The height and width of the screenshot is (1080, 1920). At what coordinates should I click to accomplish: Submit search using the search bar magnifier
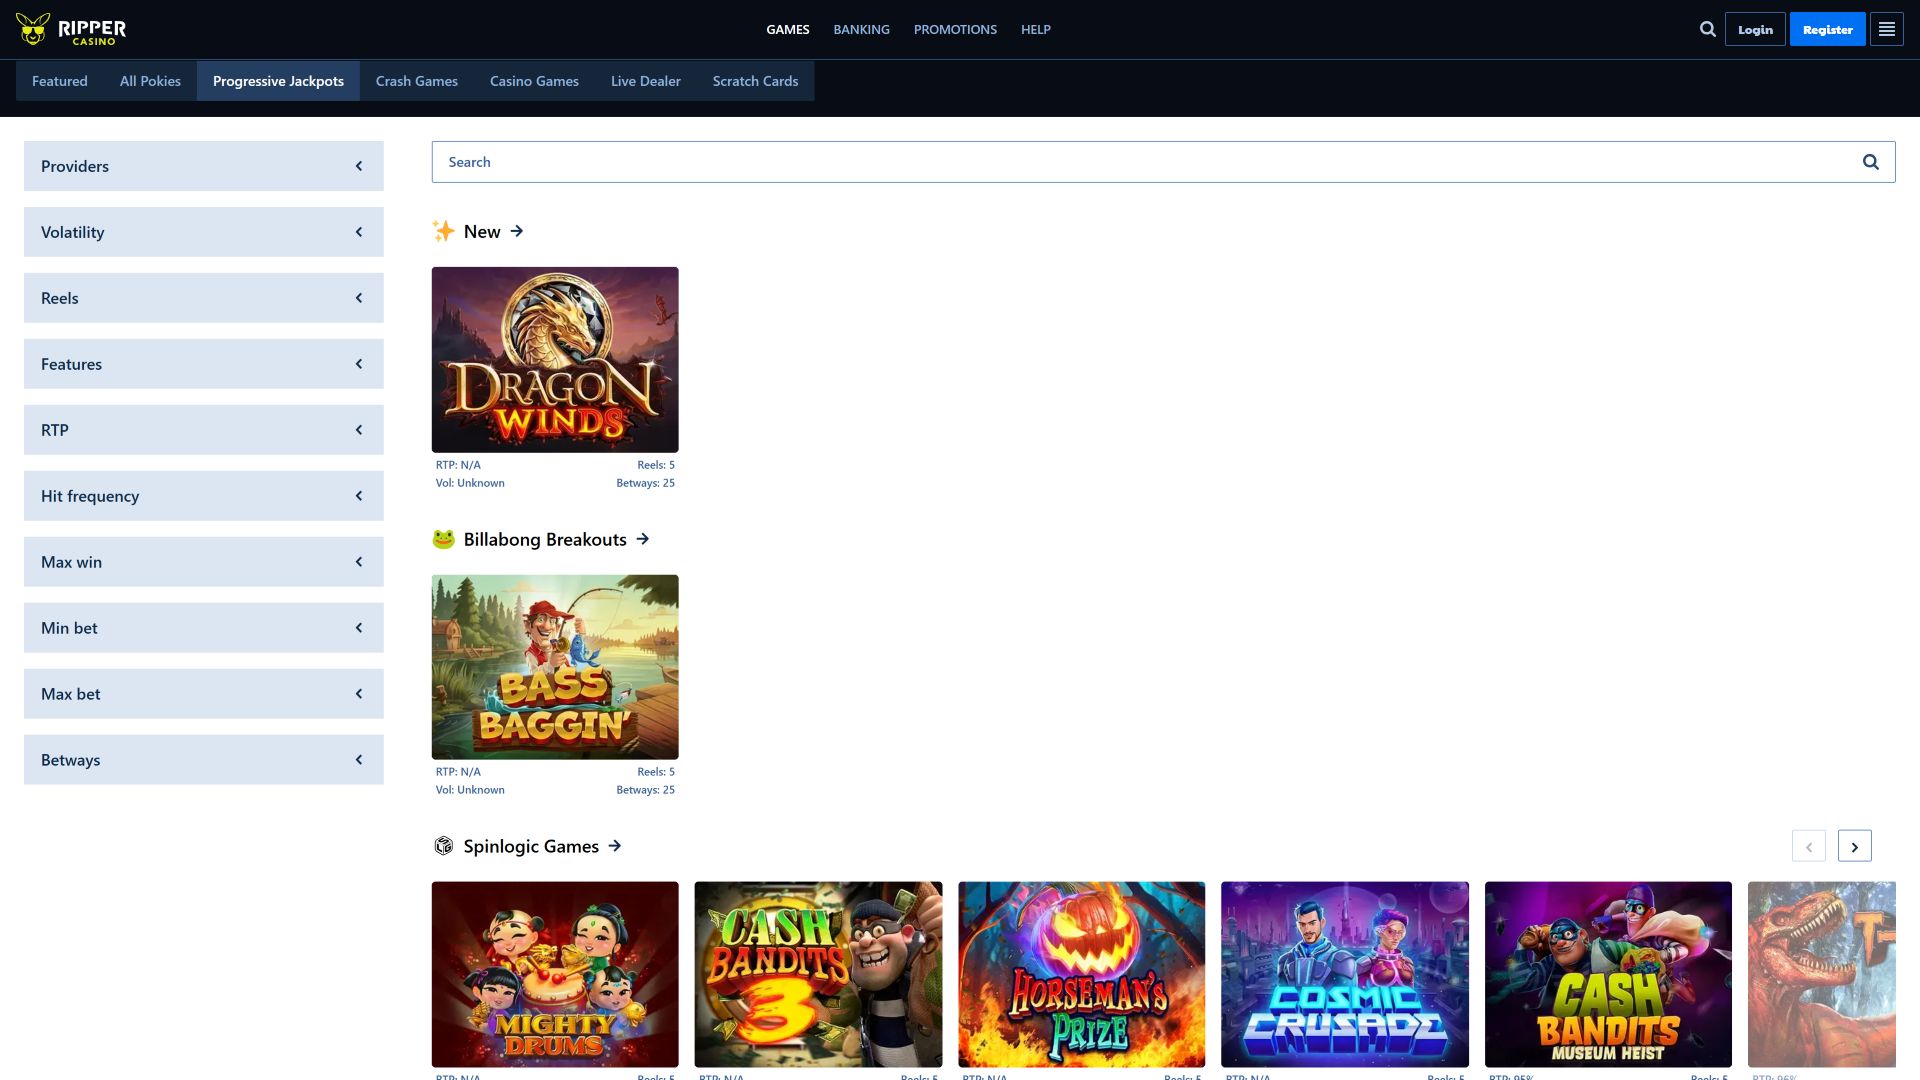[x=1870, y=162]
